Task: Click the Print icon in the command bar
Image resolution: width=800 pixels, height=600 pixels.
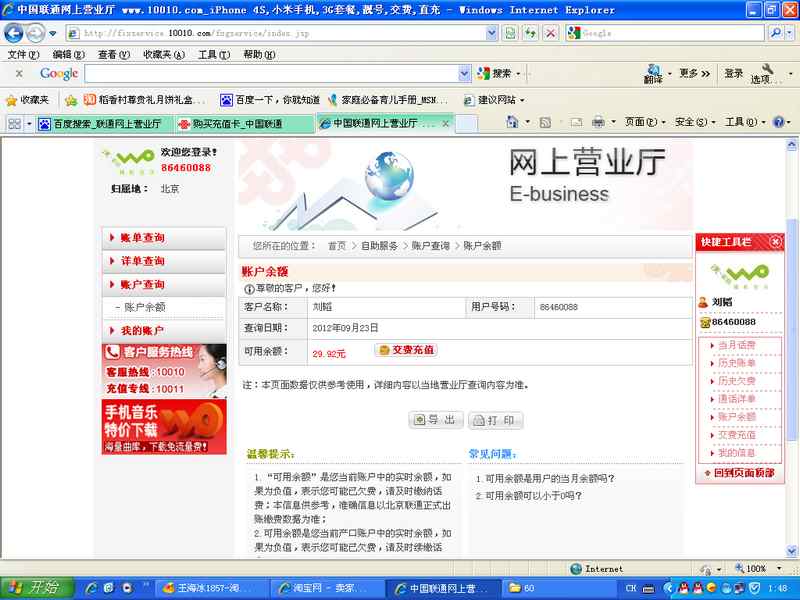Action: click(598, 122)
